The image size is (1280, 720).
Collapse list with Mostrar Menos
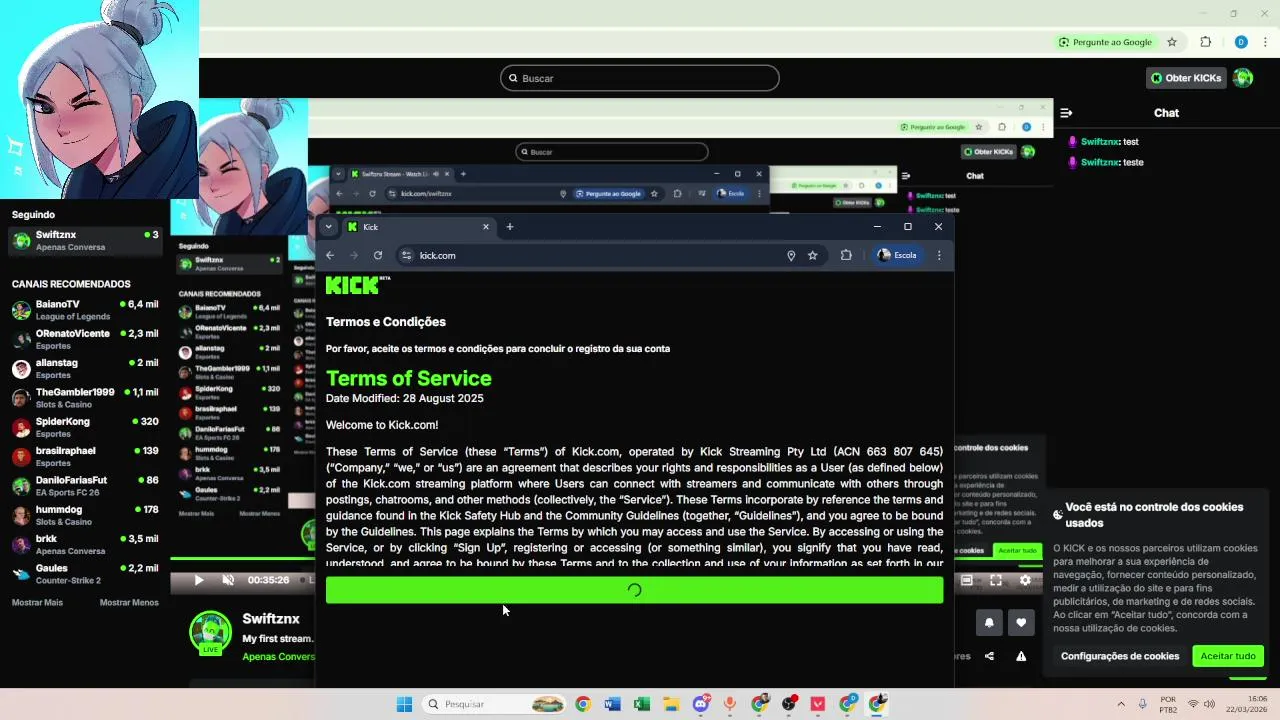coord(129,603)
